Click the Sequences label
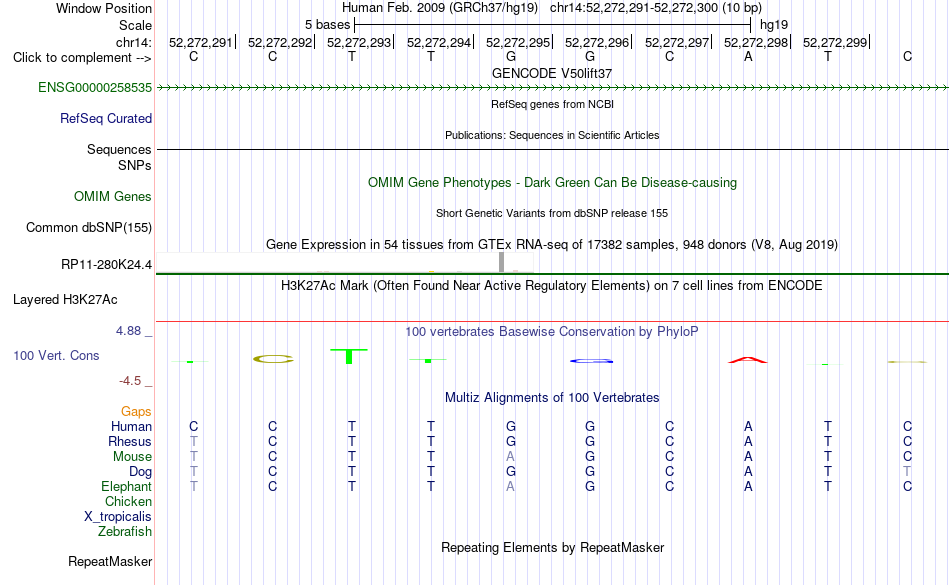 pyautogui.click(x=119, y=150)
